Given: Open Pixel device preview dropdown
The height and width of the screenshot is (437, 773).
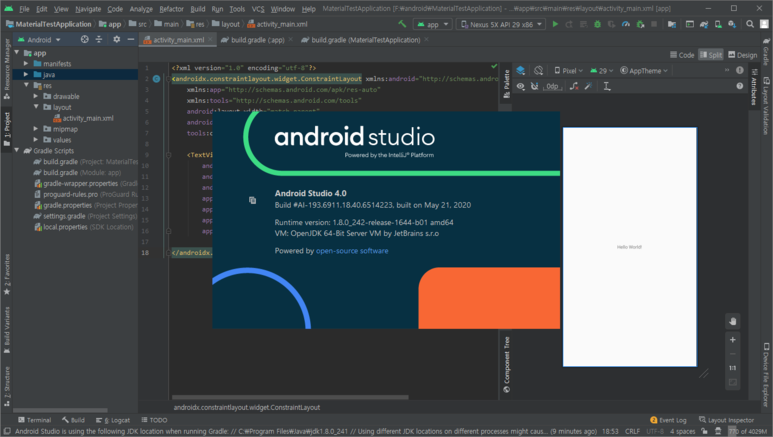Looking at the screenshot, I should pos(568,71).
